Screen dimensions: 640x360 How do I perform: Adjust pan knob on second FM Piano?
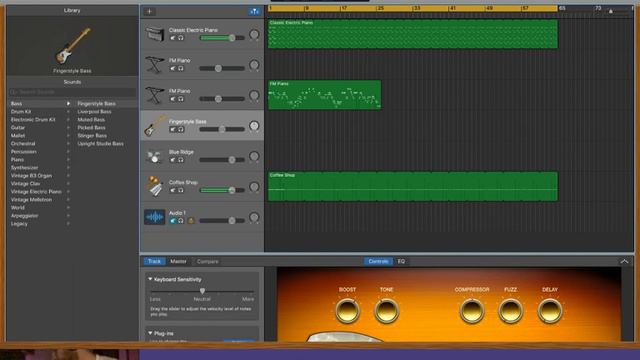254,96
